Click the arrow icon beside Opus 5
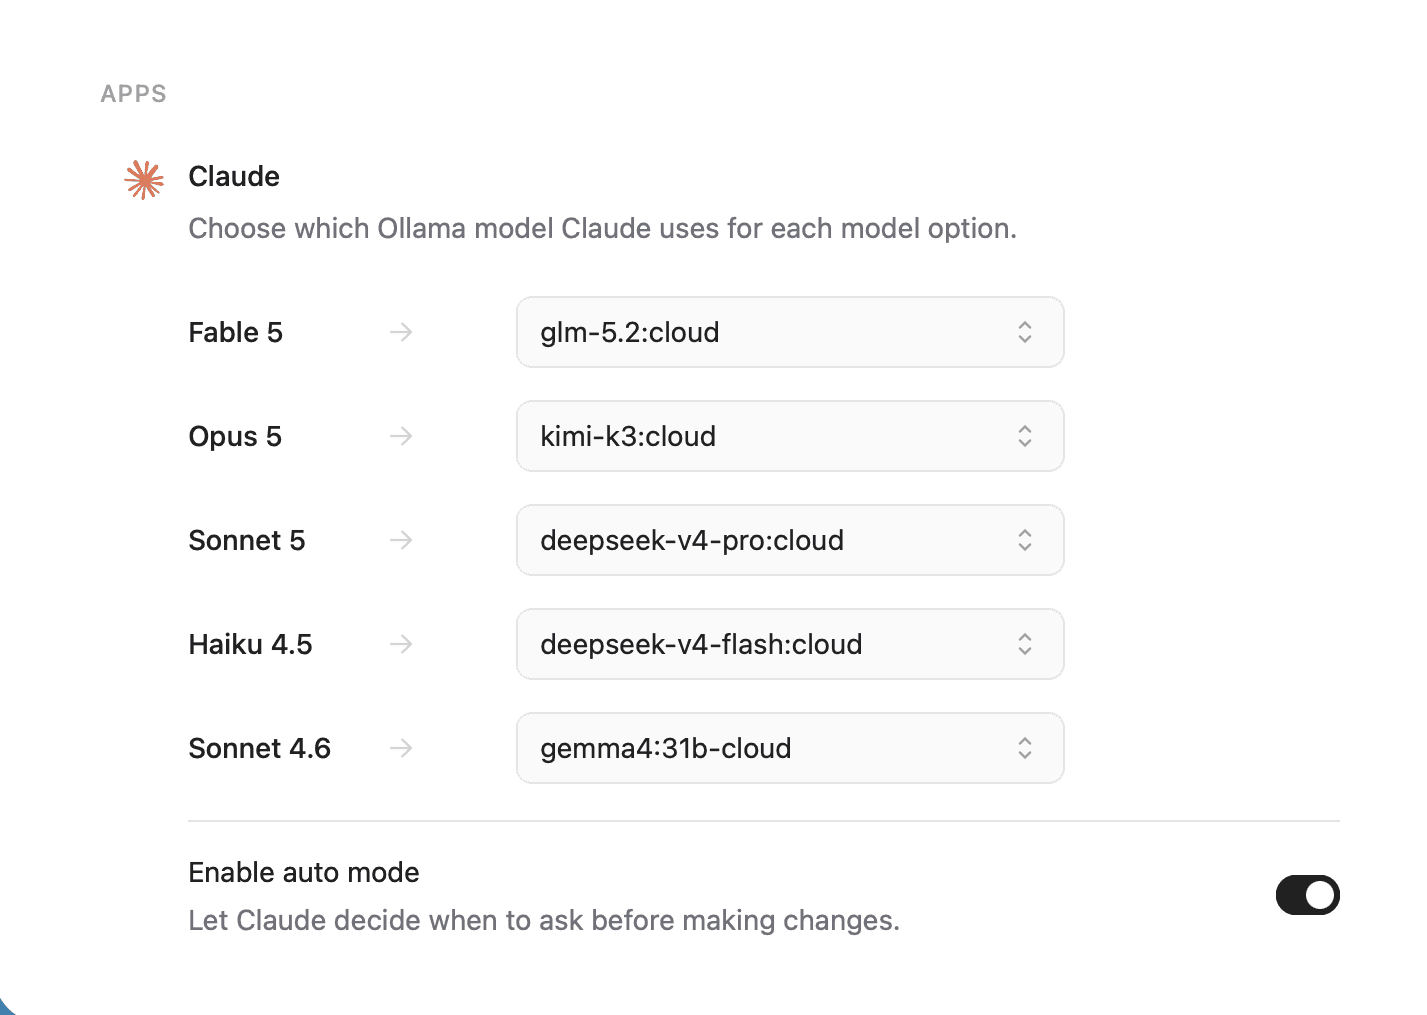Image resolution: width=1427 pixels, height=1015 pixels. point(401,436)
